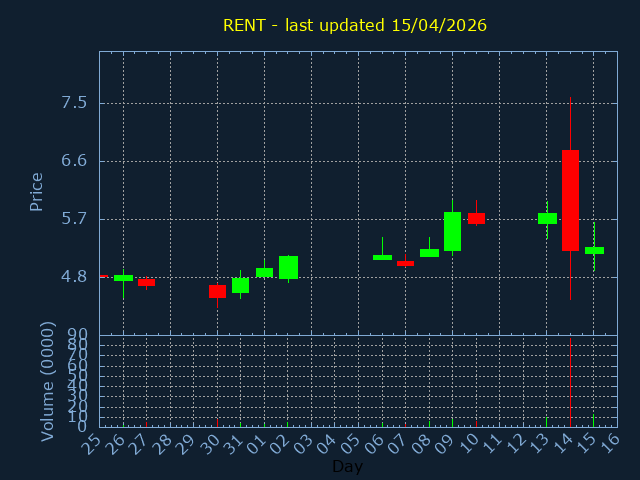Click the chart title 'RENT - last updated 15/04/2026'
640x480 pixels.
[355, 25]
